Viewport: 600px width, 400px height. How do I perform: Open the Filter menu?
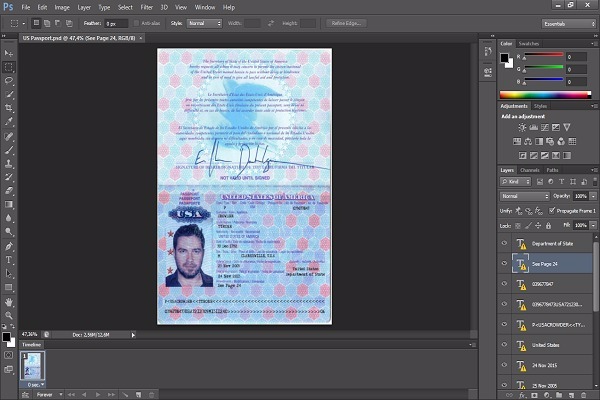click(147, 6)
